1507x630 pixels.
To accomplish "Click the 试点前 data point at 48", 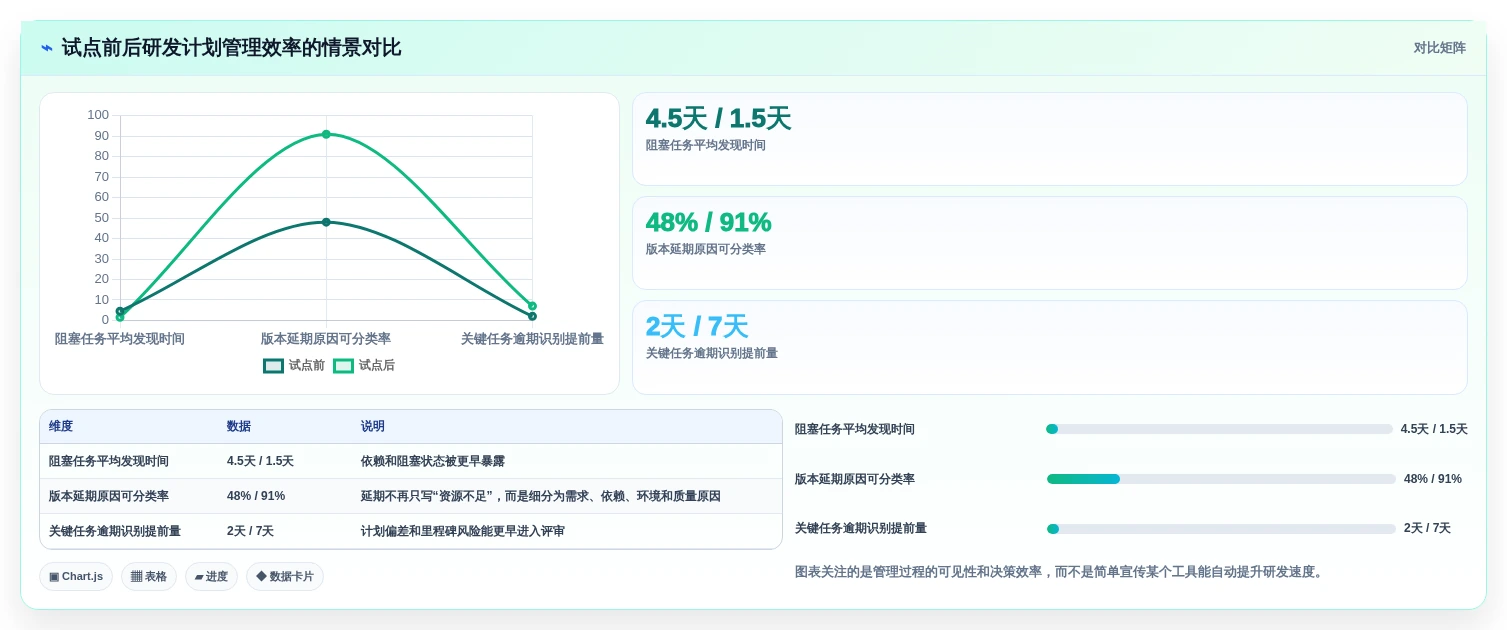I will tap(326, 222).
